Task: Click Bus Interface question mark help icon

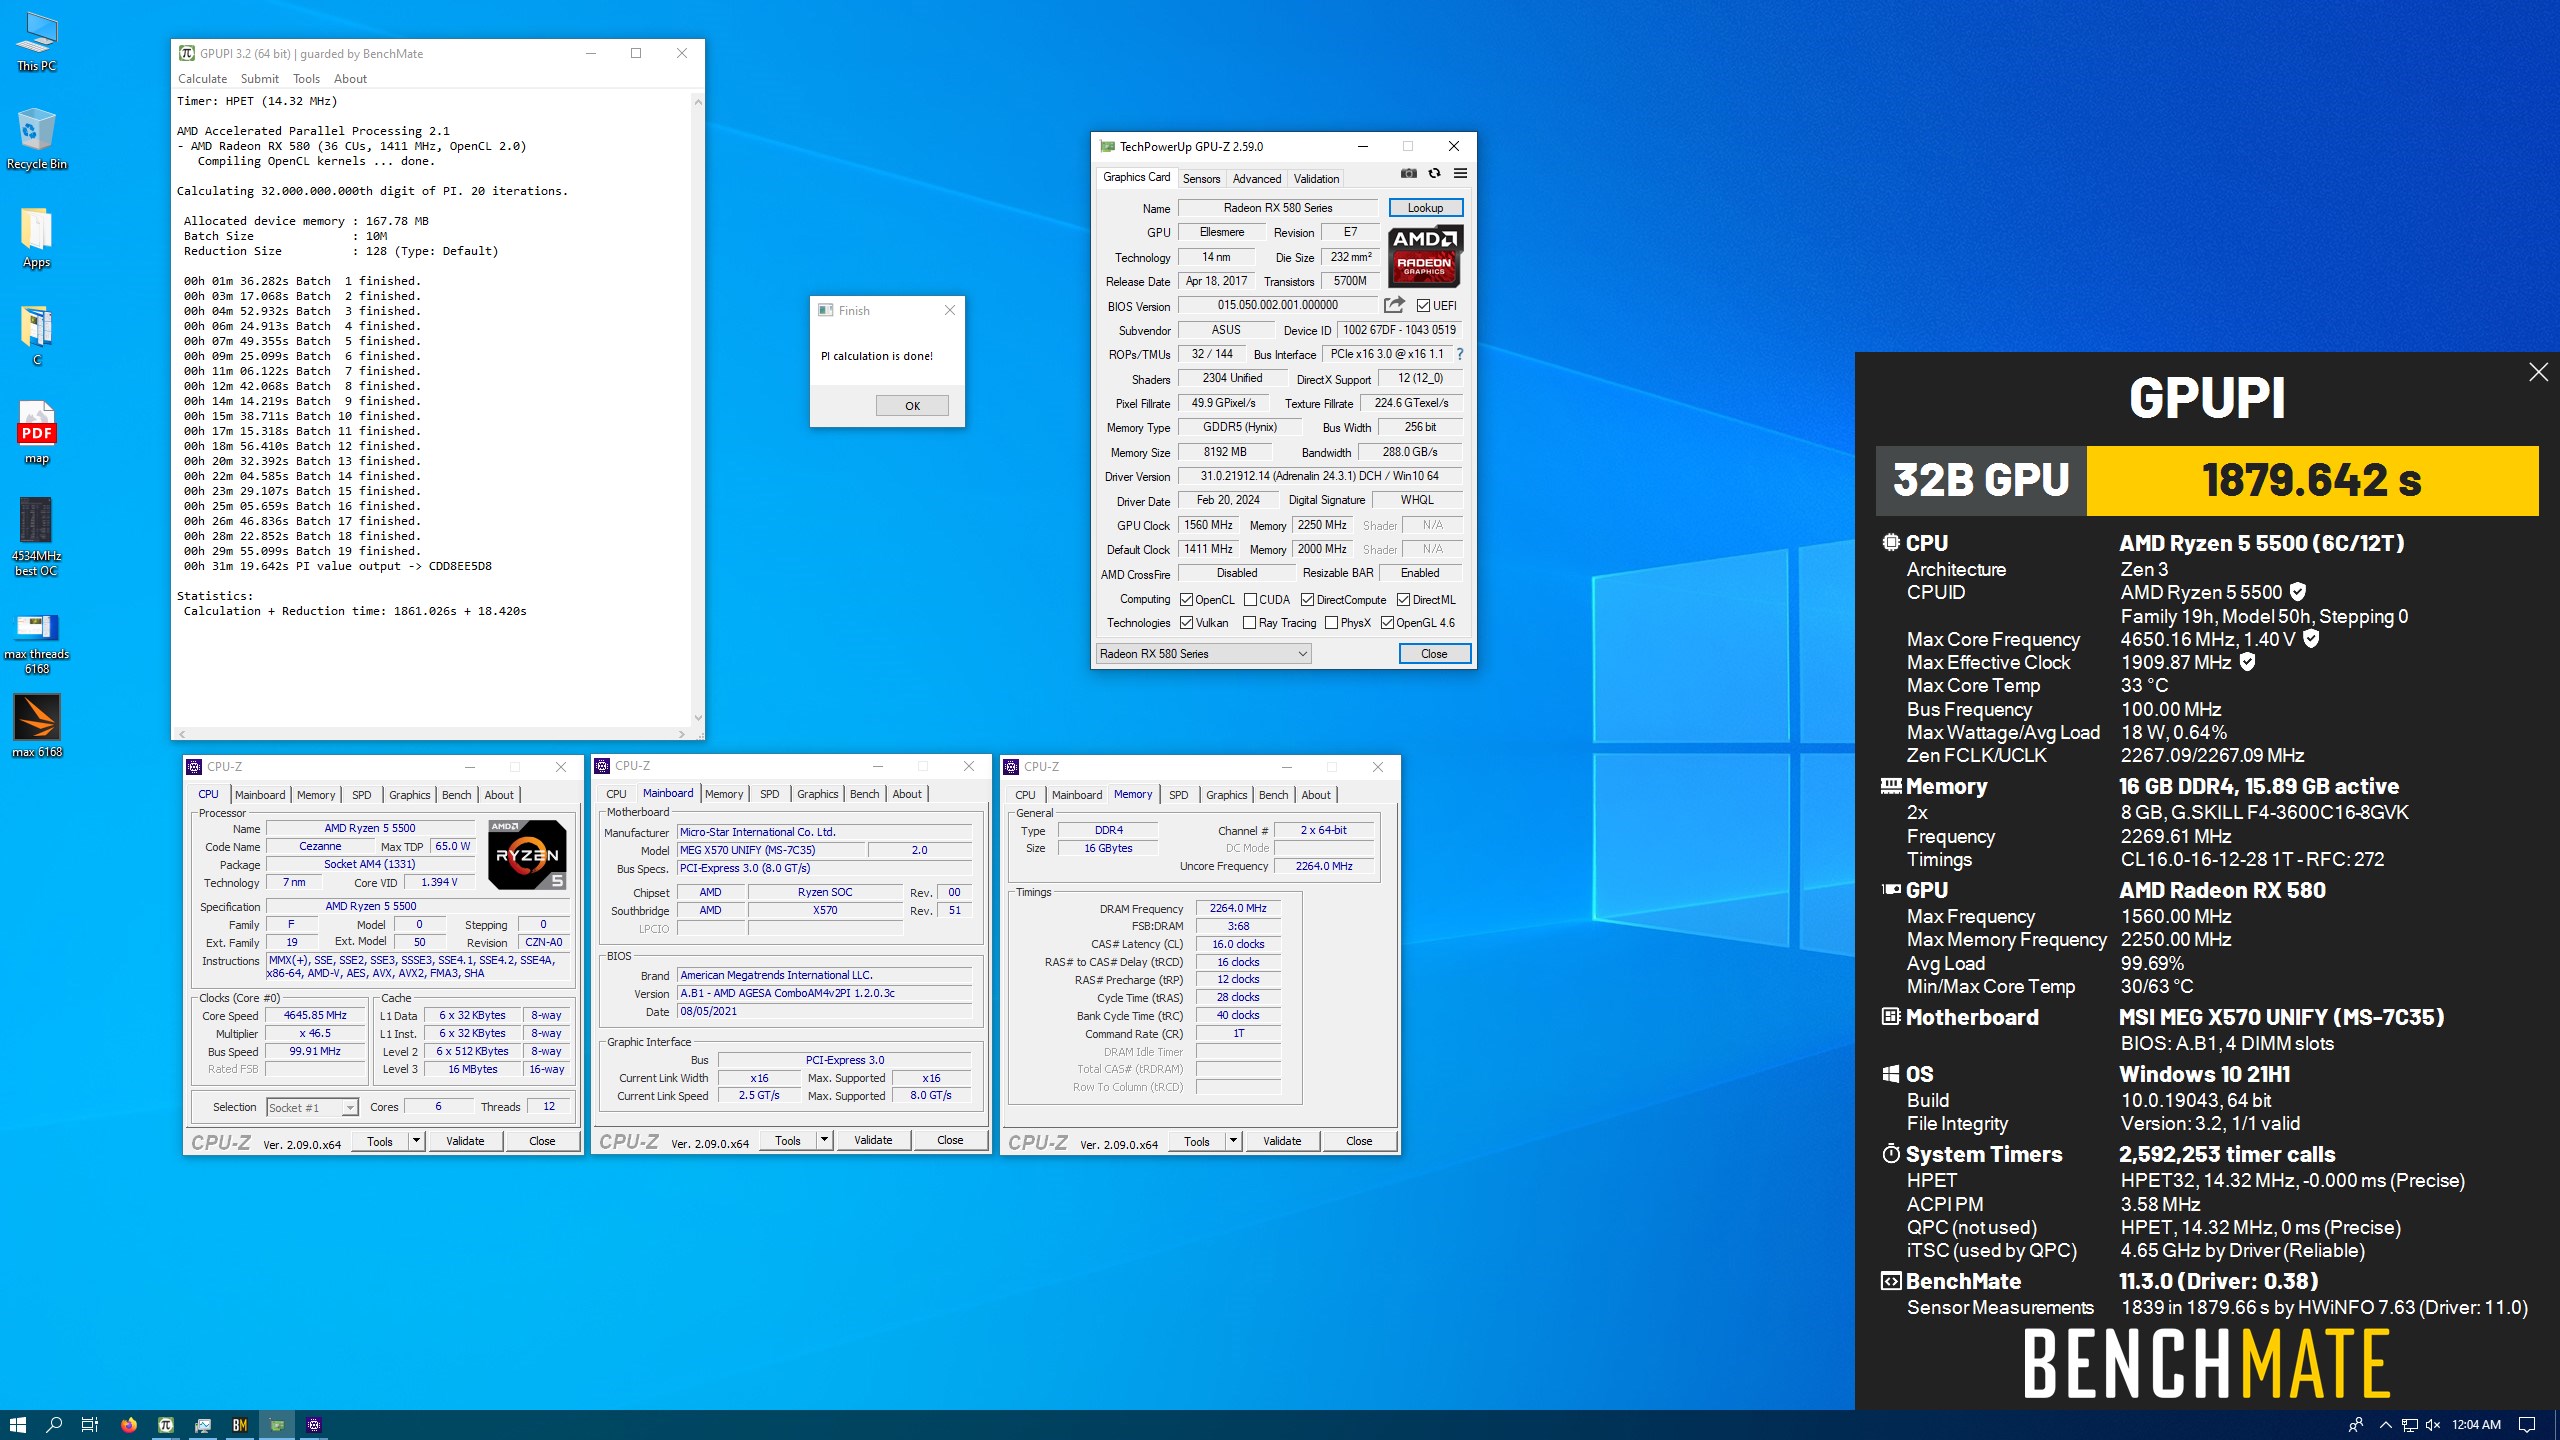Action: click(1460, 354)
